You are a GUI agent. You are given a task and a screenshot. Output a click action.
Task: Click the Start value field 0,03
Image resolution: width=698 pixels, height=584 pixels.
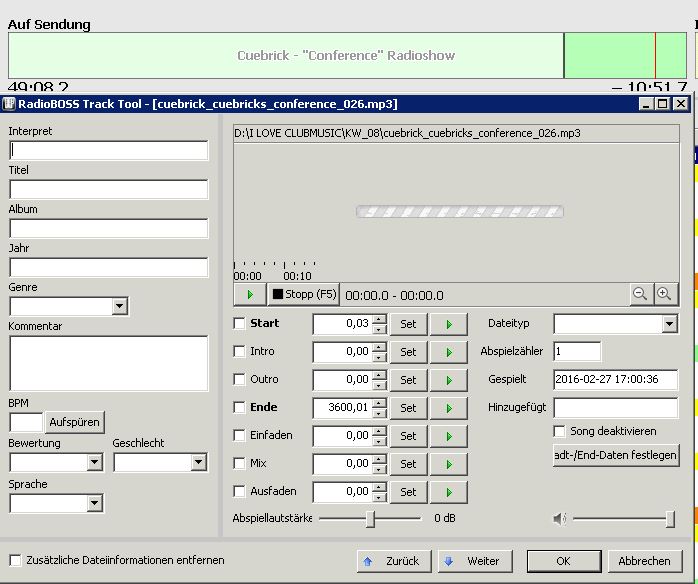(x=343, y=324)
